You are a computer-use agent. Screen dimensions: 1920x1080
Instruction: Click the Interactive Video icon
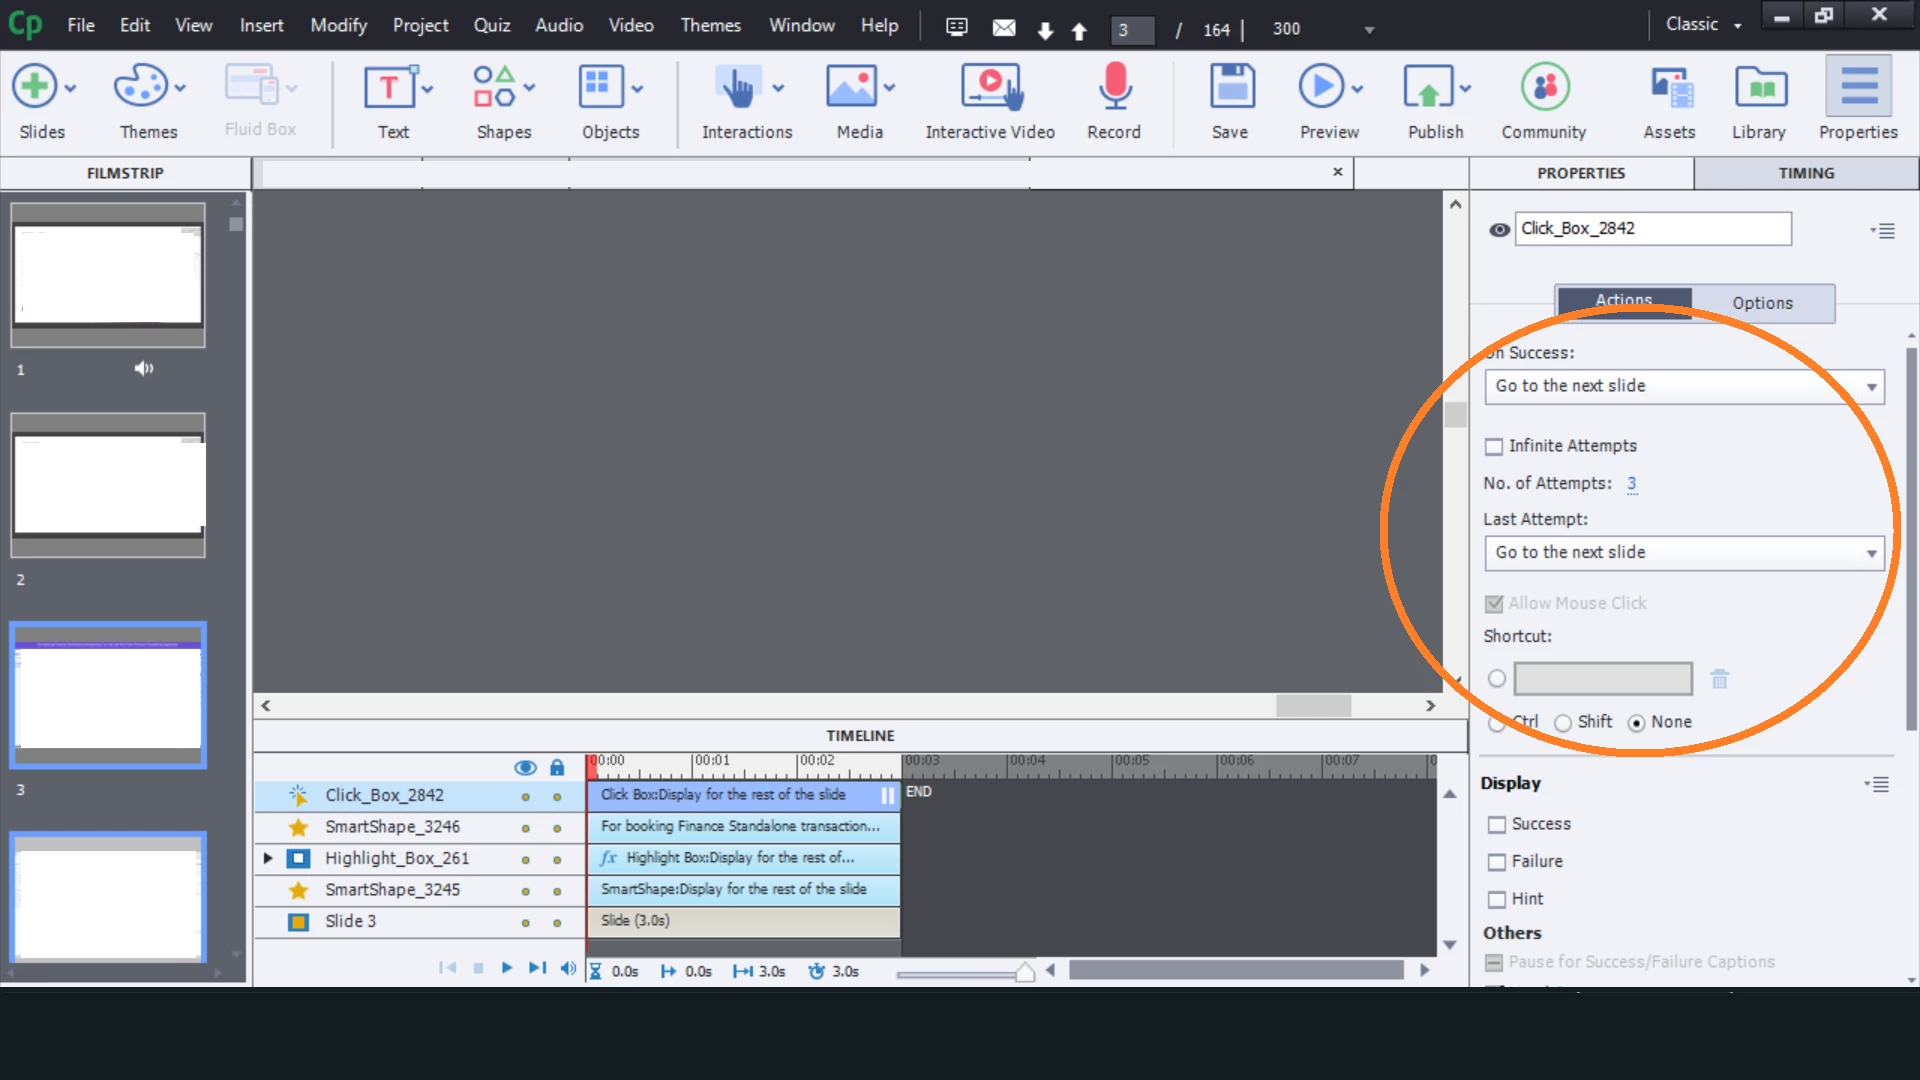tap(990, 88)
